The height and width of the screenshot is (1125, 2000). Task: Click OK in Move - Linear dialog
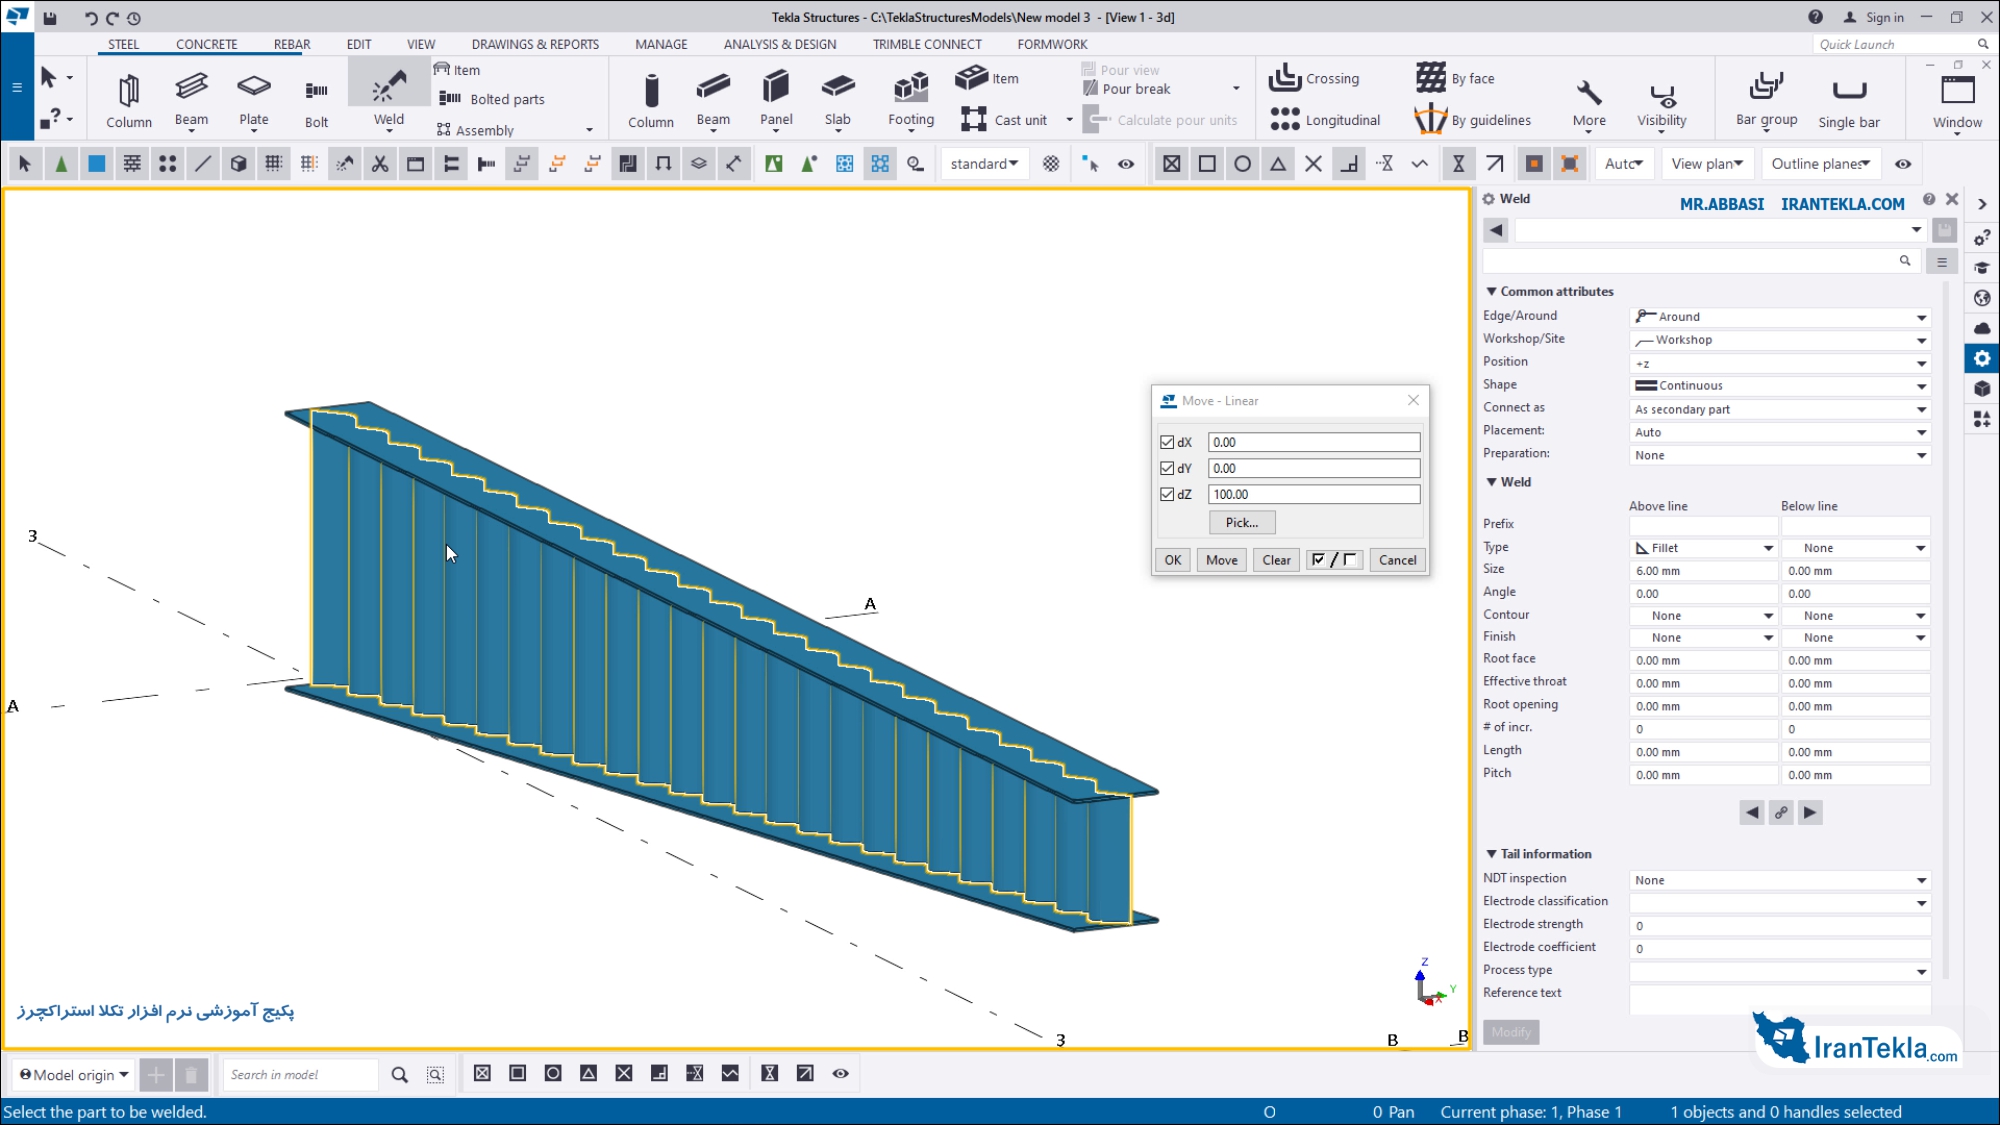pyautogui.click(x=1173, y=560)
